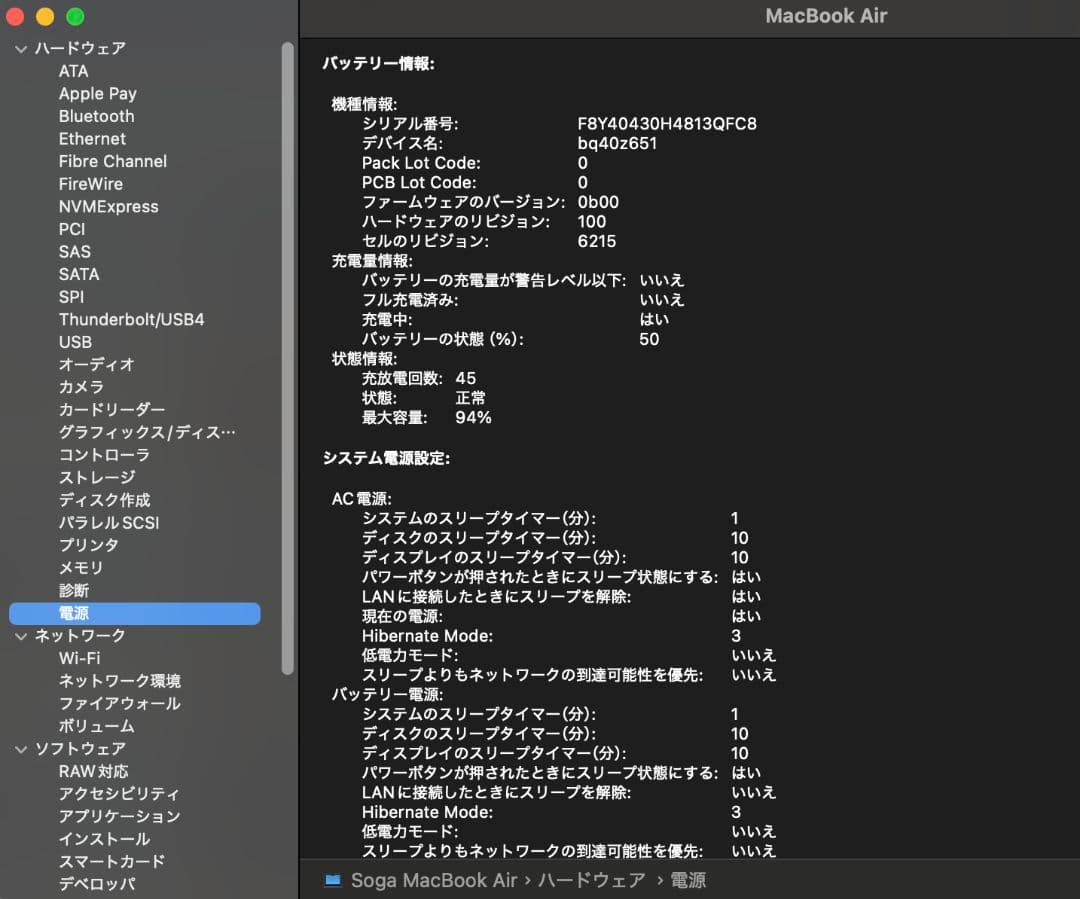Collapse the ソフトウェア sidebar section
Viewport: 1080px width, 899px height.
pos(21,748)
